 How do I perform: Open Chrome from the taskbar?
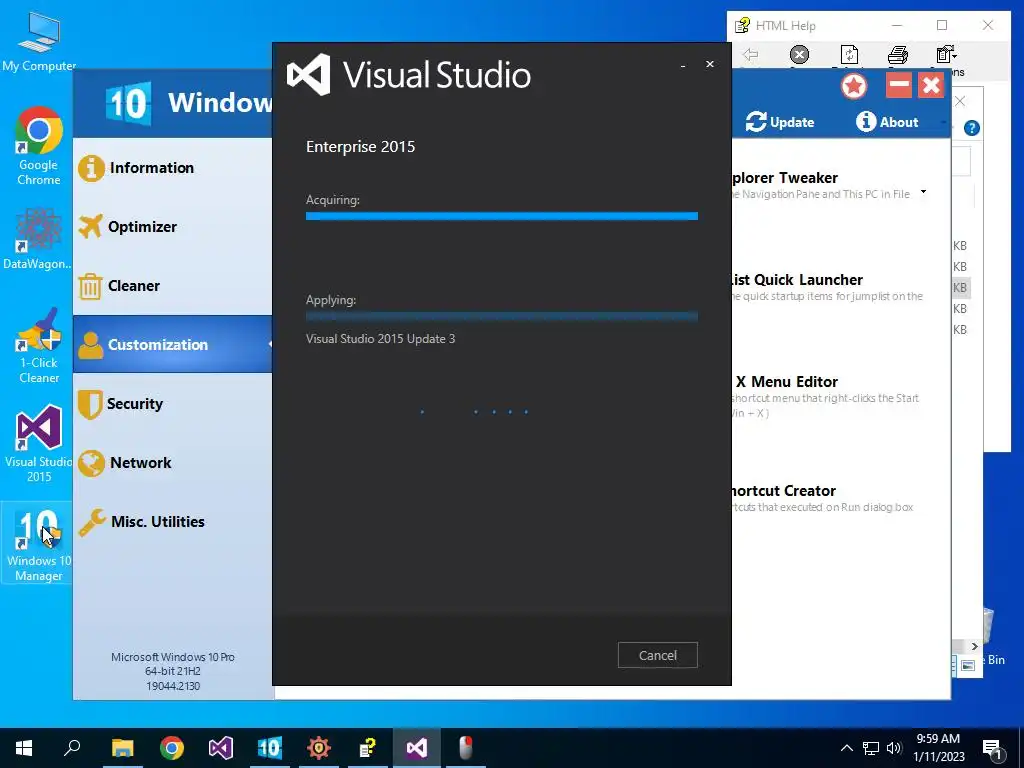pyautogui.click(x=172, y=748)
